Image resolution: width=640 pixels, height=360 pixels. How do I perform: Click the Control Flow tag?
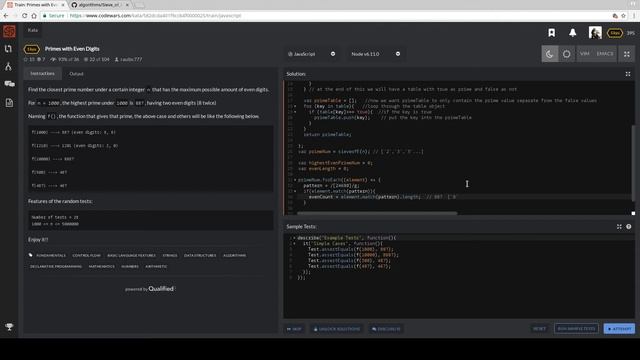(x=86, y=256)
